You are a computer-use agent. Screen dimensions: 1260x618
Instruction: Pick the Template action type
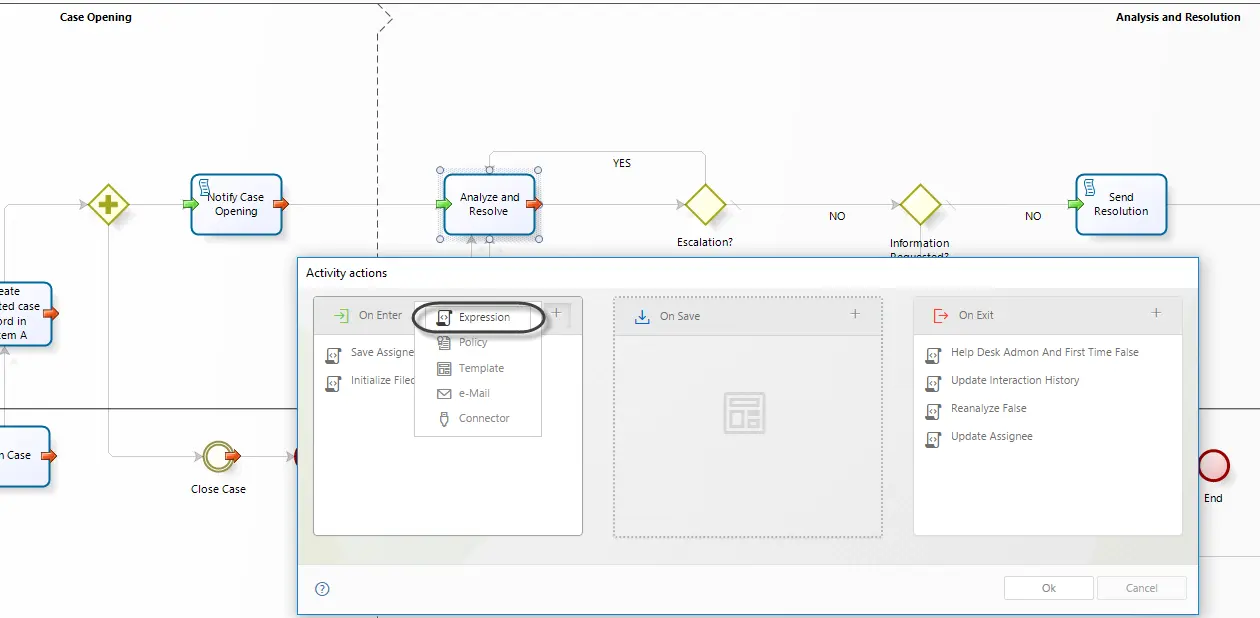(481, 368)
